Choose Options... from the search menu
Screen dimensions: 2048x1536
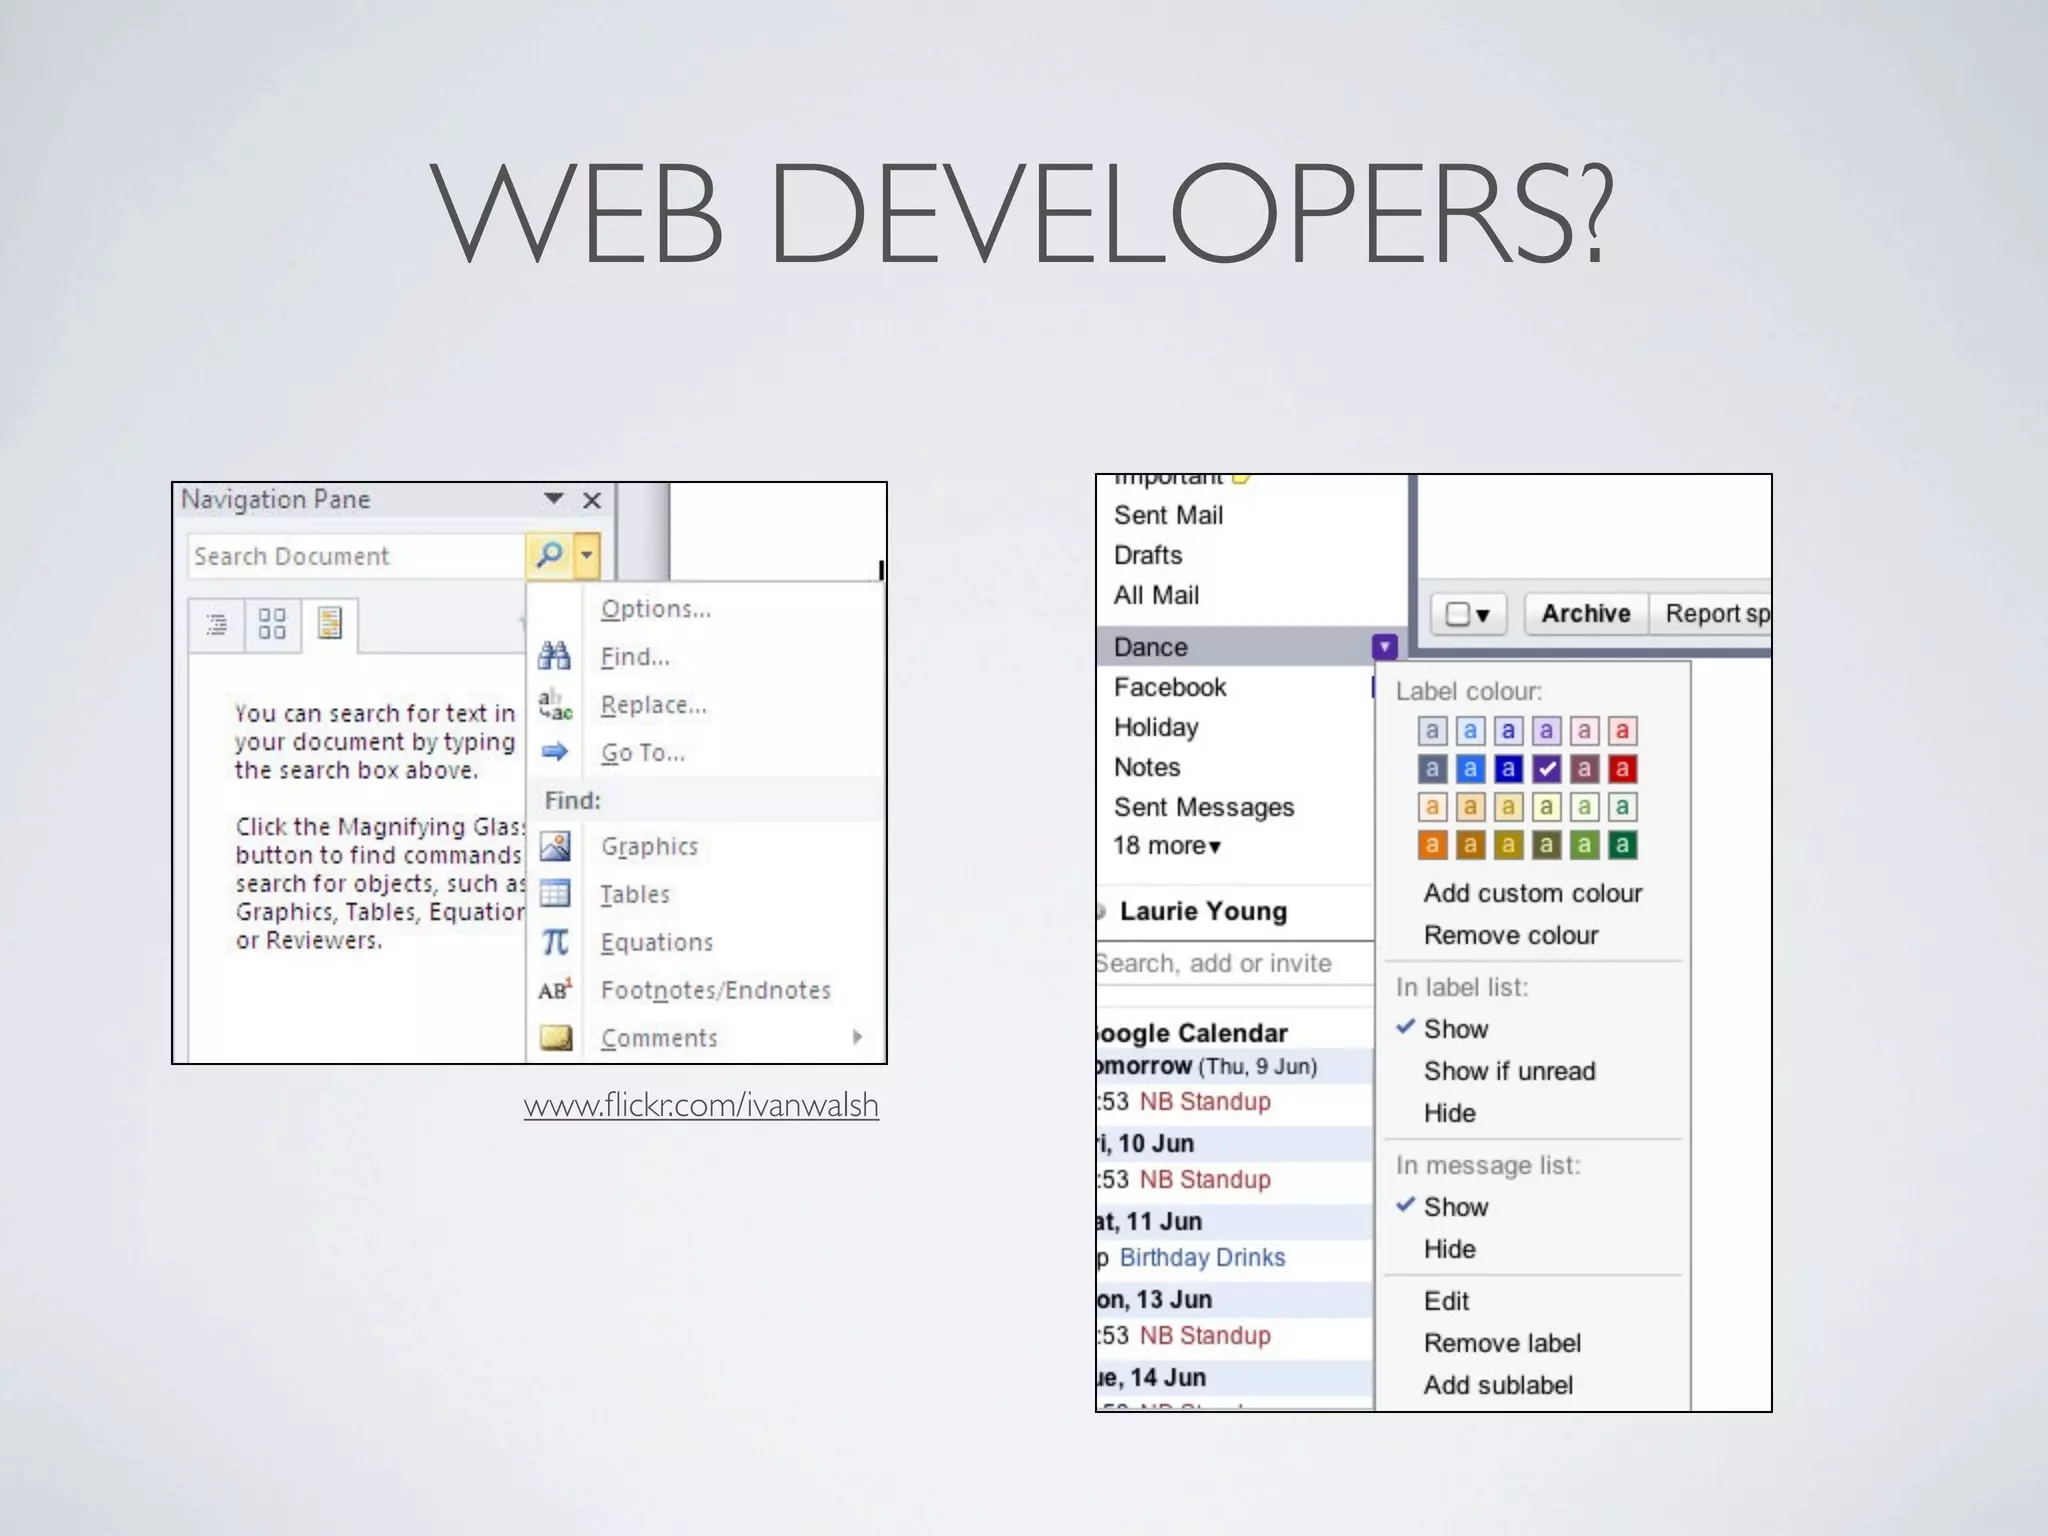click(x=656, y=609)
